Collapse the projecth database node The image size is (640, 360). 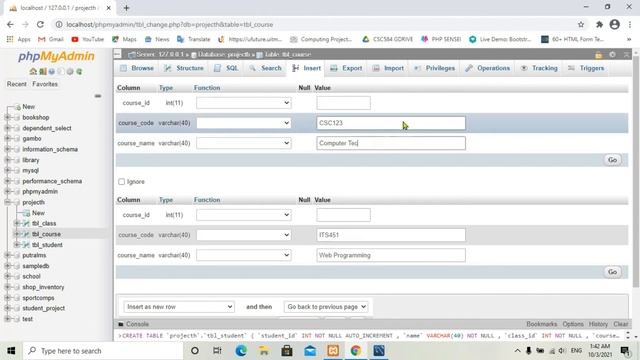[x=7, y=202]
